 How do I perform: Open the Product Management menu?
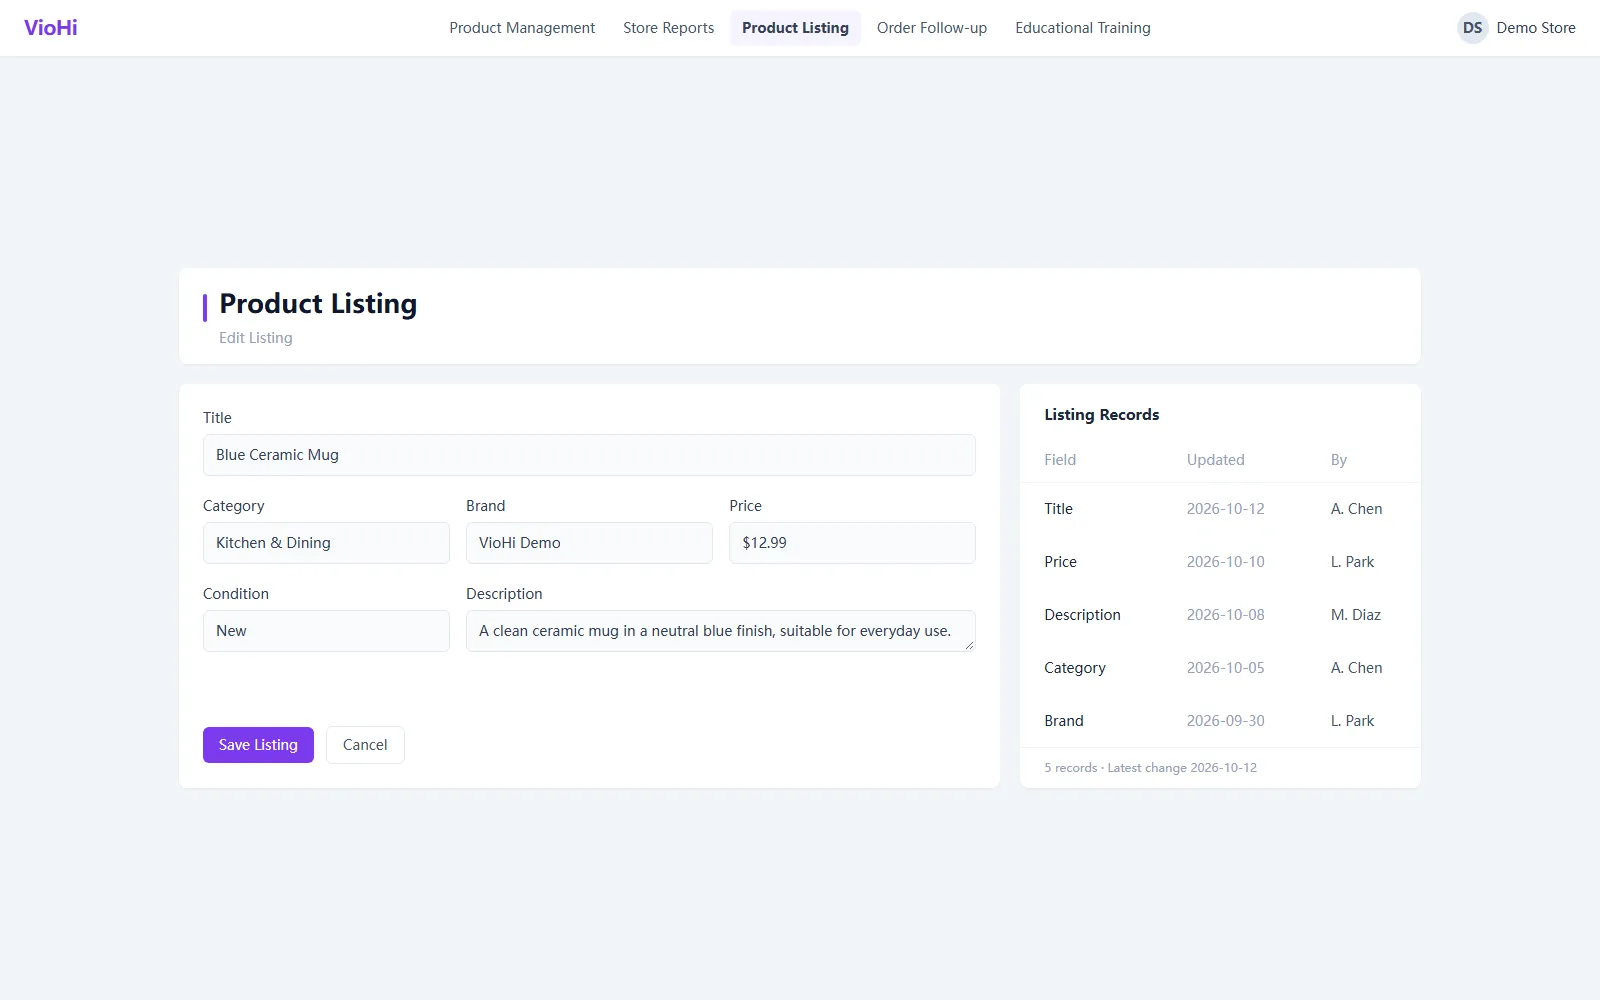point(522,28)
